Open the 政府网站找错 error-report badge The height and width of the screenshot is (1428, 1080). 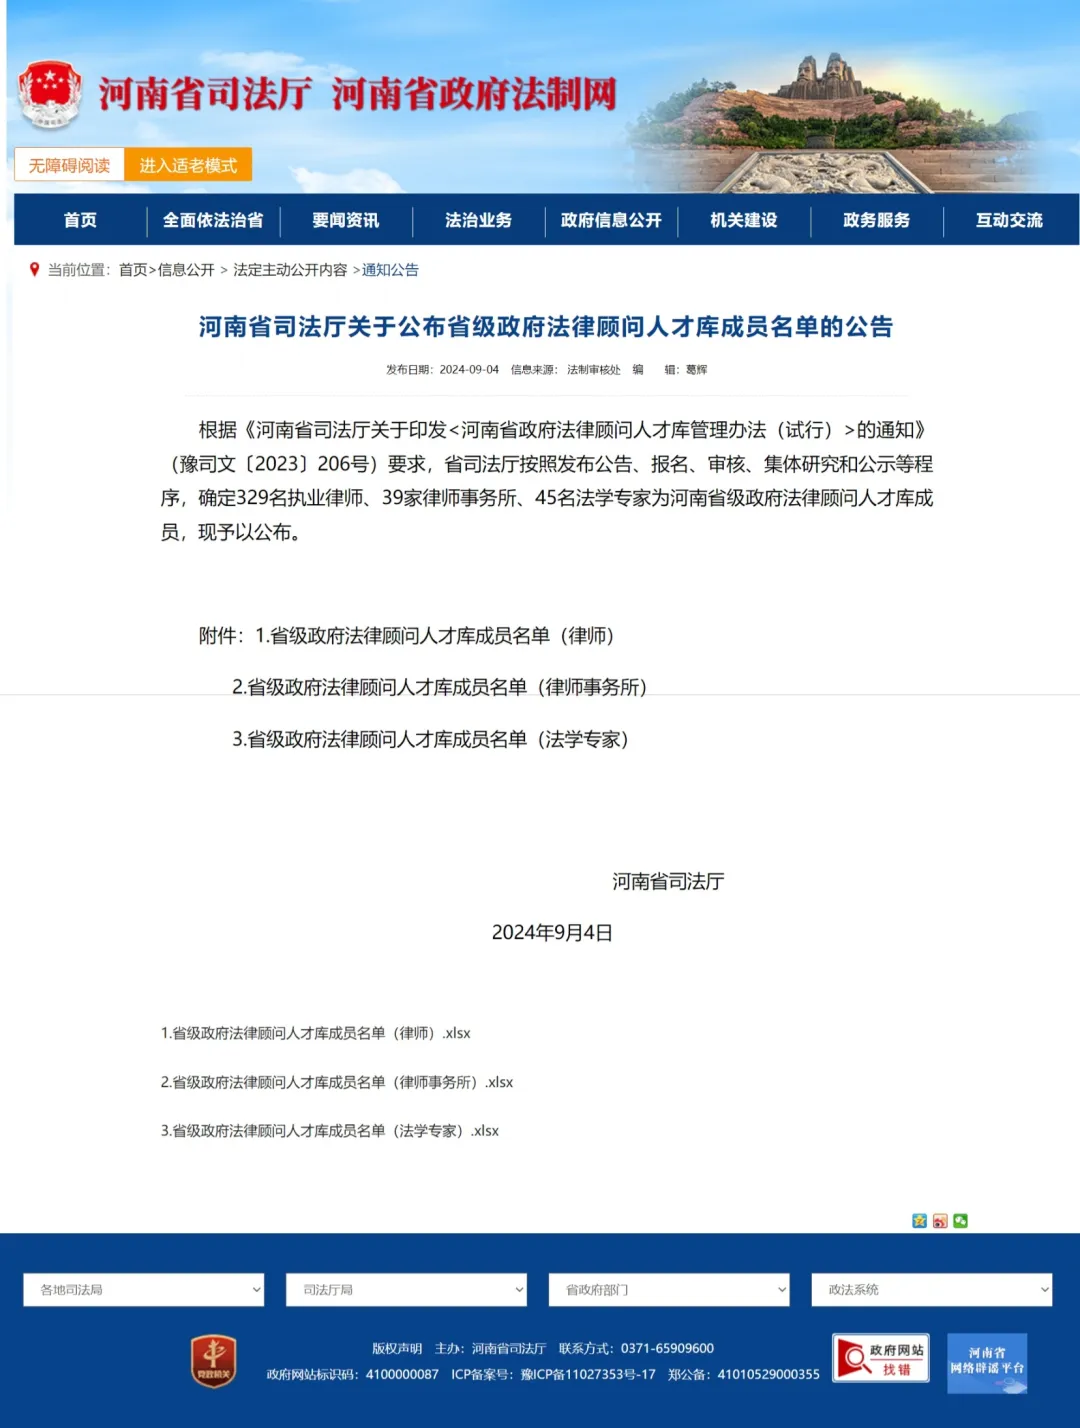coord(881,1359)
